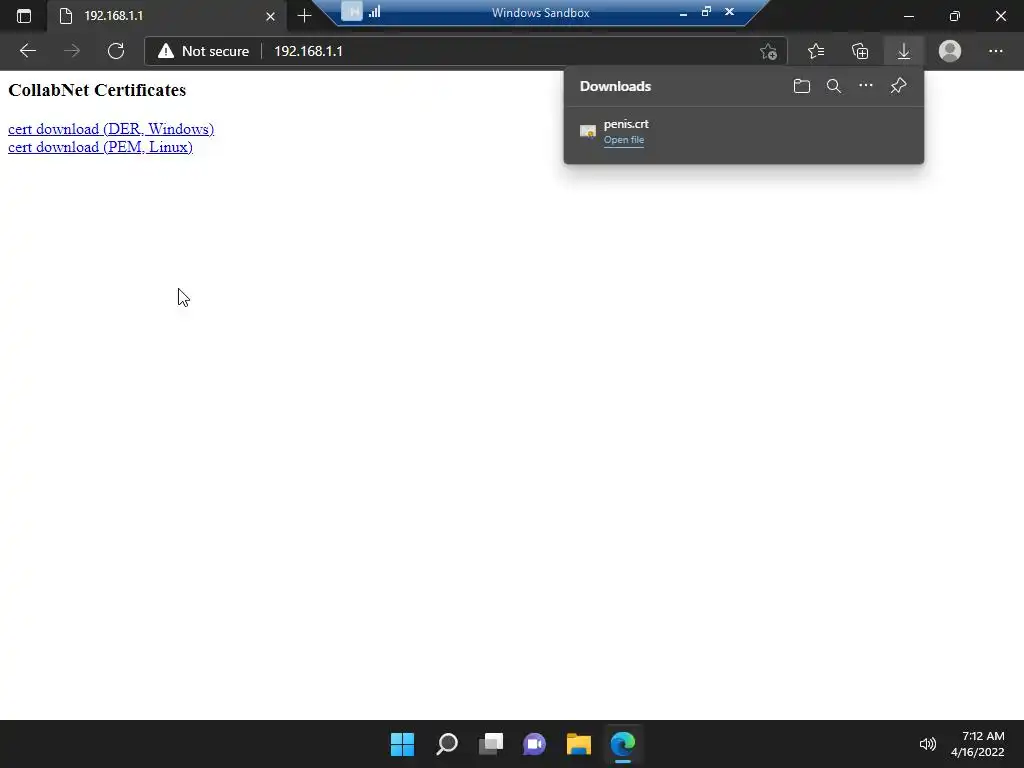The image size is (1024, 768).
Task: Close the 192.168.1.1 browser tab
Action: [x=270, y=16]
